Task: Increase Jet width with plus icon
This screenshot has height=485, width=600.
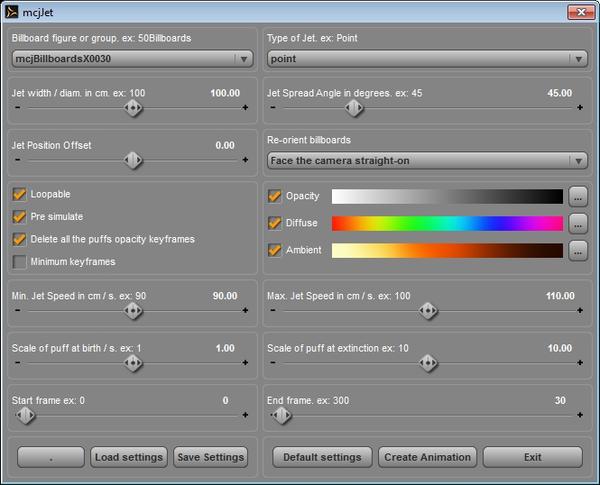Action: click(x=245, y=108)
